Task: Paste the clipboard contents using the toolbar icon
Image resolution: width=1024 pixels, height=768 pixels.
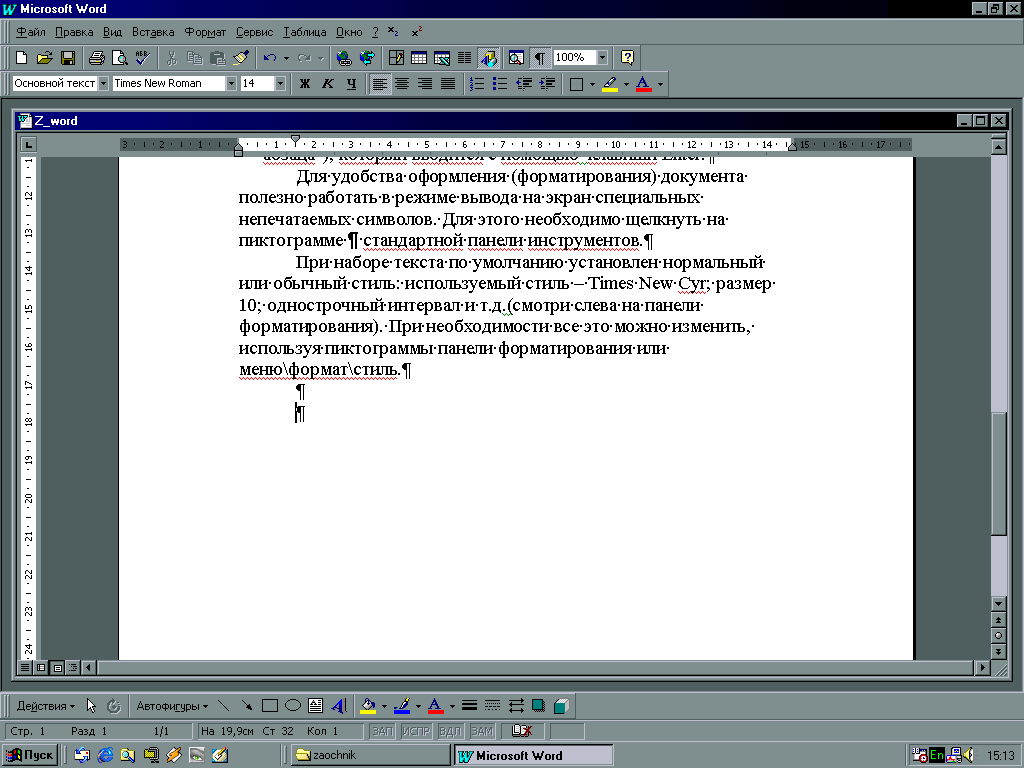Action: [x=217, y=58]
